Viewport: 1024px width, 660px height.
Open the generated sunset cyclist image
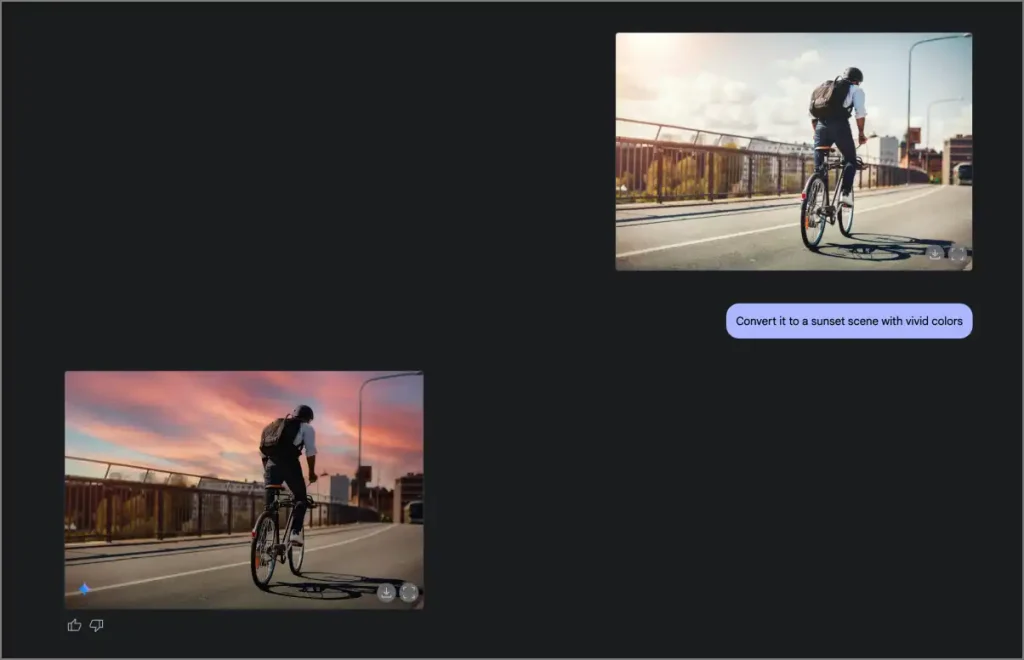[244, 490]
